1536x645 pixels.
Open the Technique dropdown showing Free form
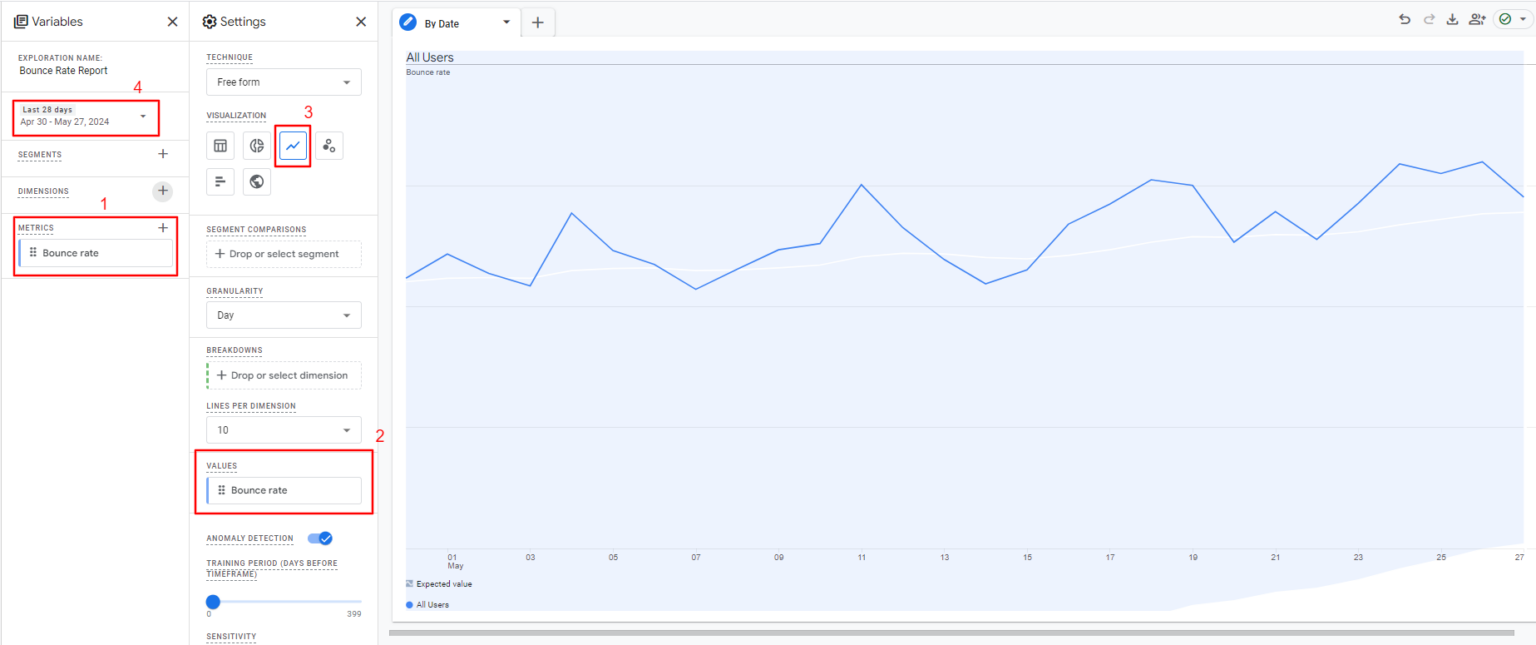(283, 81)
